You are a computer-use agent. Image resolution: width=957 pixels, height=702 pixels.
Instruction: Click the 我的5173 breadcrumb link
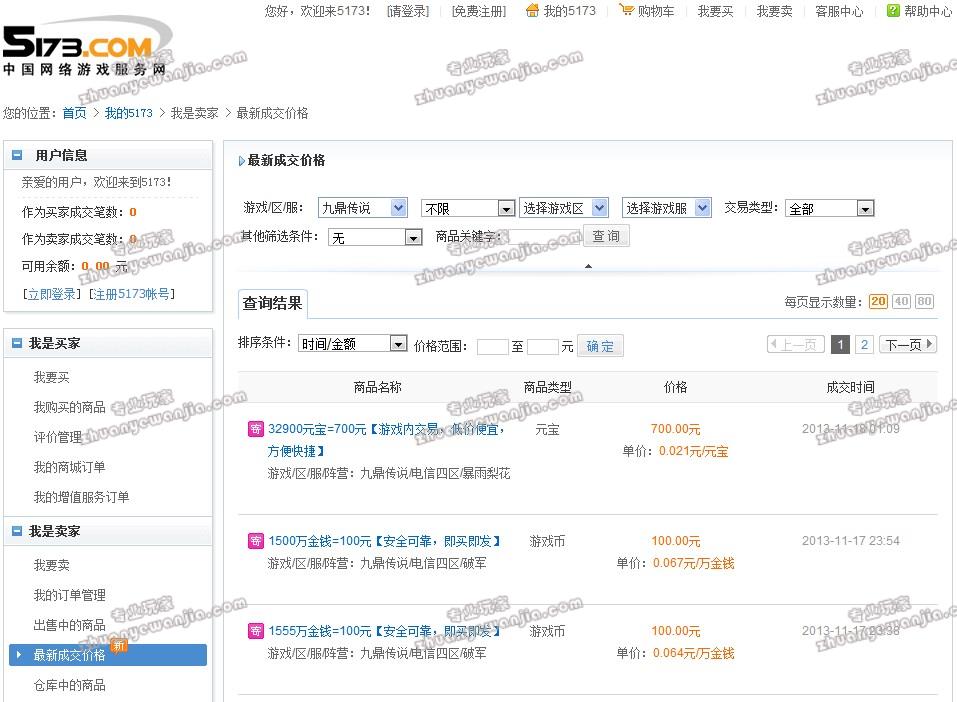(129, 113)
